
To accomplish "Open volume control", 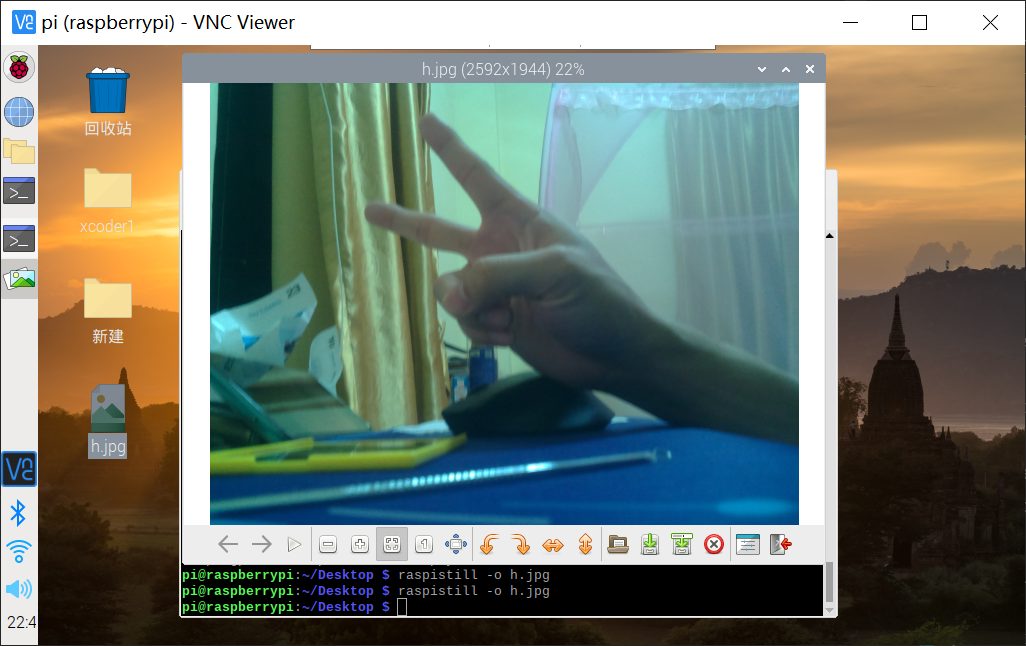I will tap(18, 589).
